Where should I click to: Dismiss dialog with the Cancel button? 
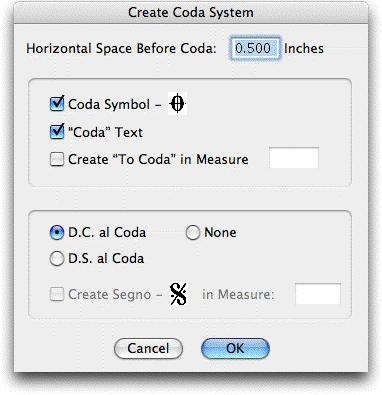point(148,349)
